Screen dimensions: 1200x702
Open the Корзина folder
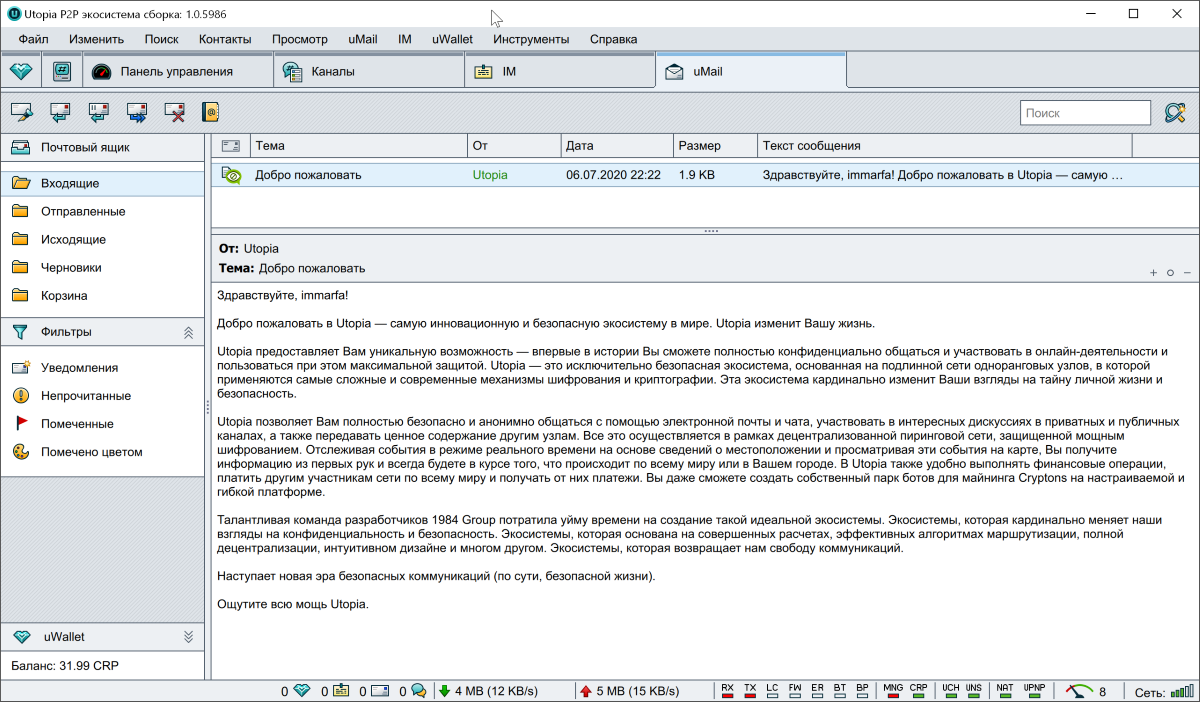102,296
